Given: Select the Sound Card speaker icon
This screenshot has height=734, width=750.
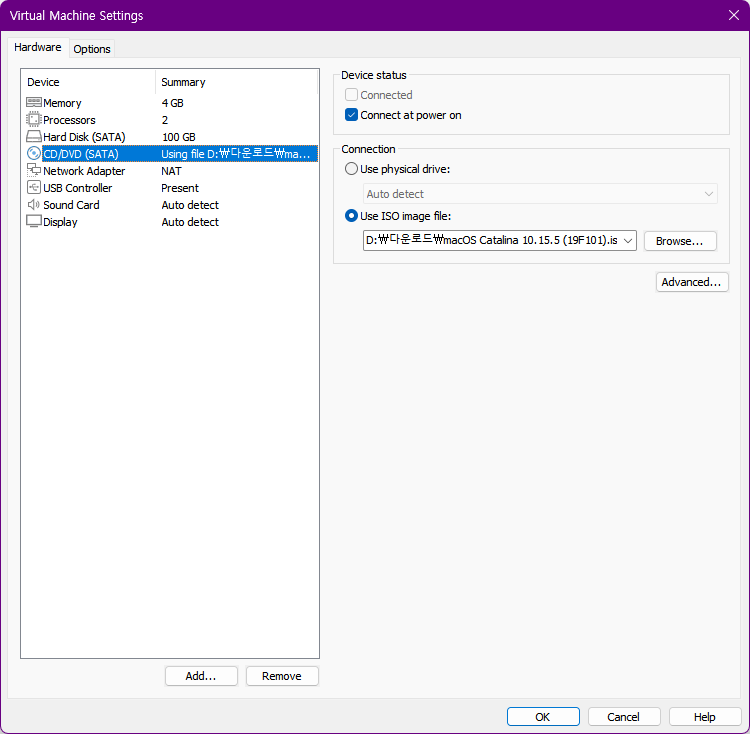Looking at the screenshot, I should [33, 205].
